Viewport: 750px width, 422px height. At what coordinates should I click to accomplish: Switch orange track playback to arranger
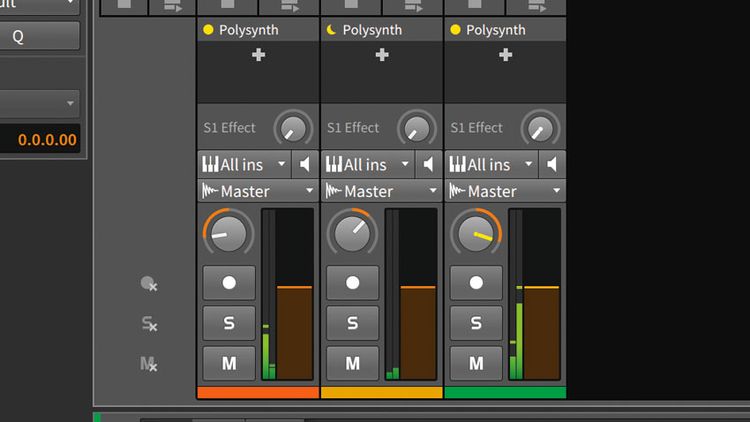[289, 6]
